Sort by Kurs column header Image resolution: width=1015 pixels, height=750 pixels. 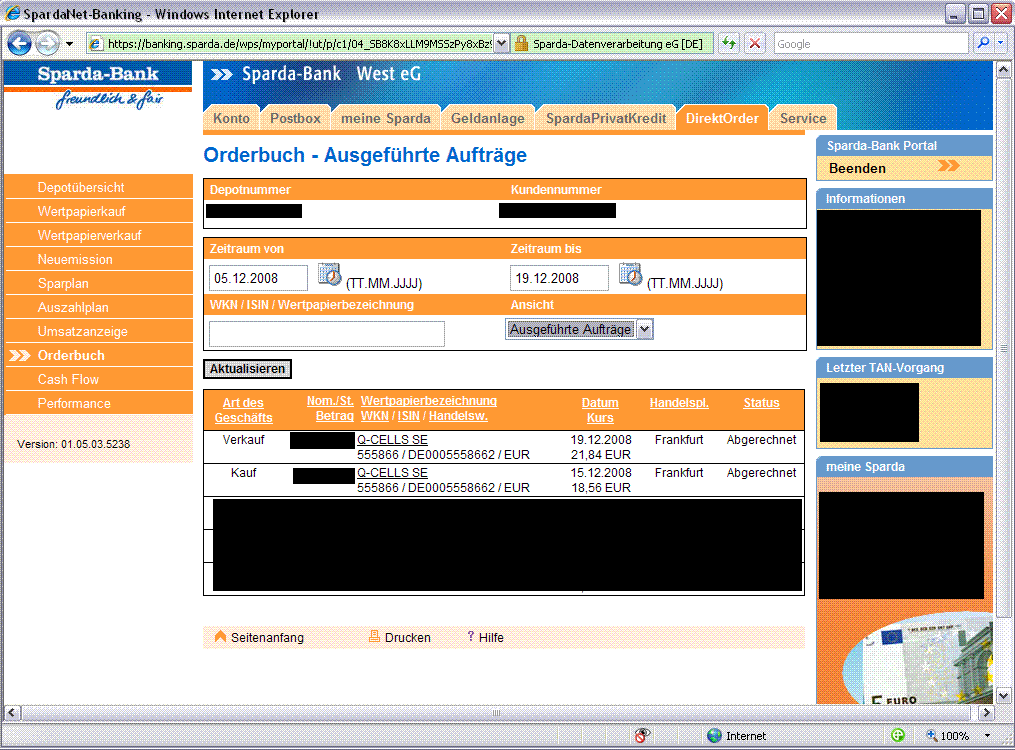pos(600,418)
